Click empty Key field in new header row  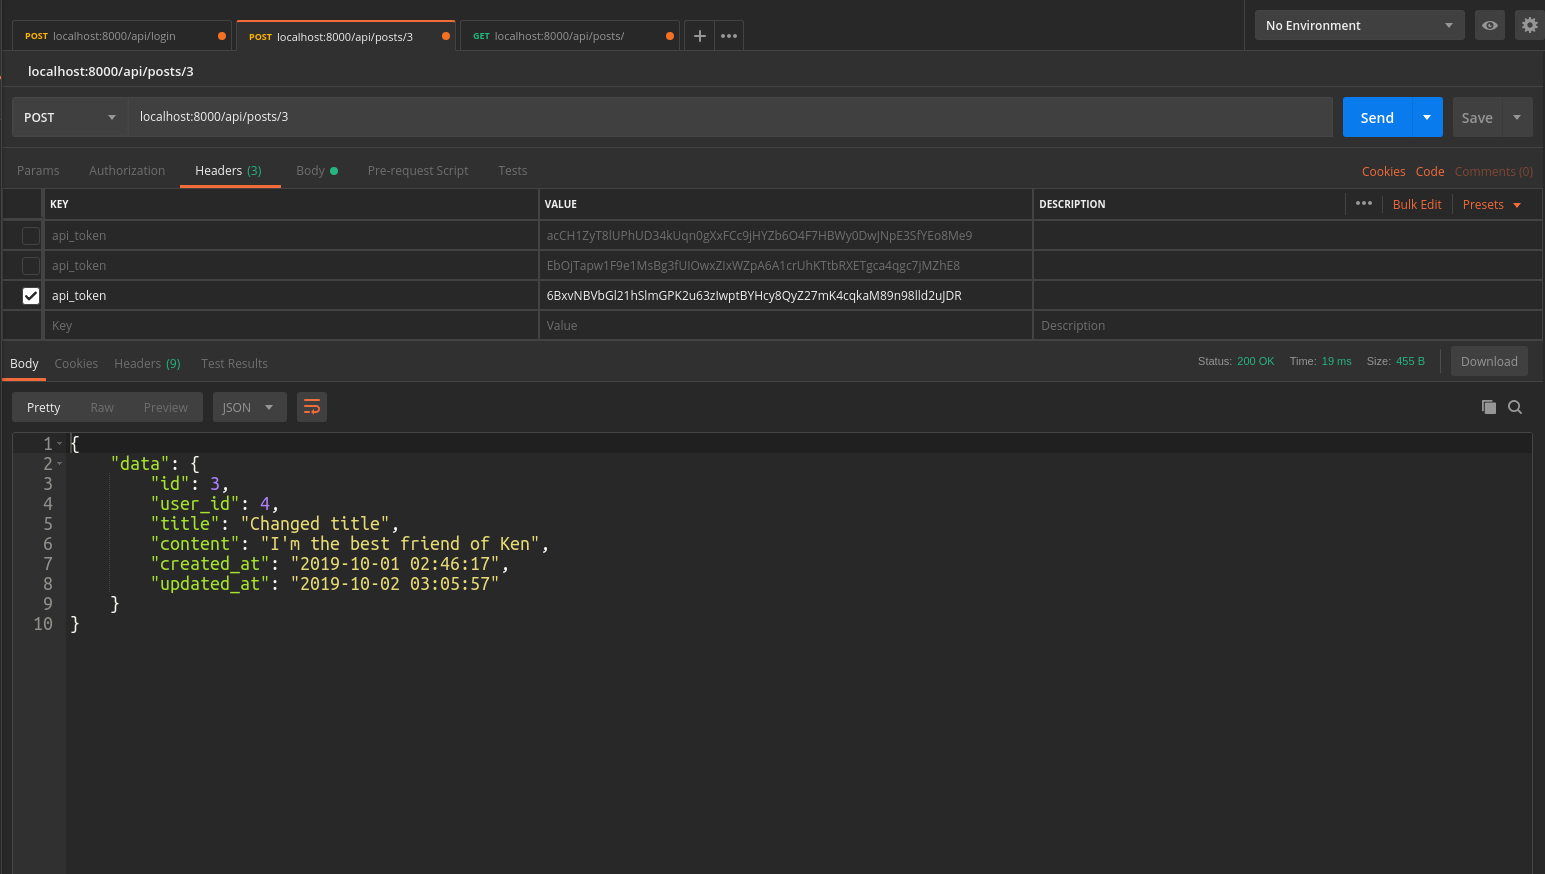[290, 325]
